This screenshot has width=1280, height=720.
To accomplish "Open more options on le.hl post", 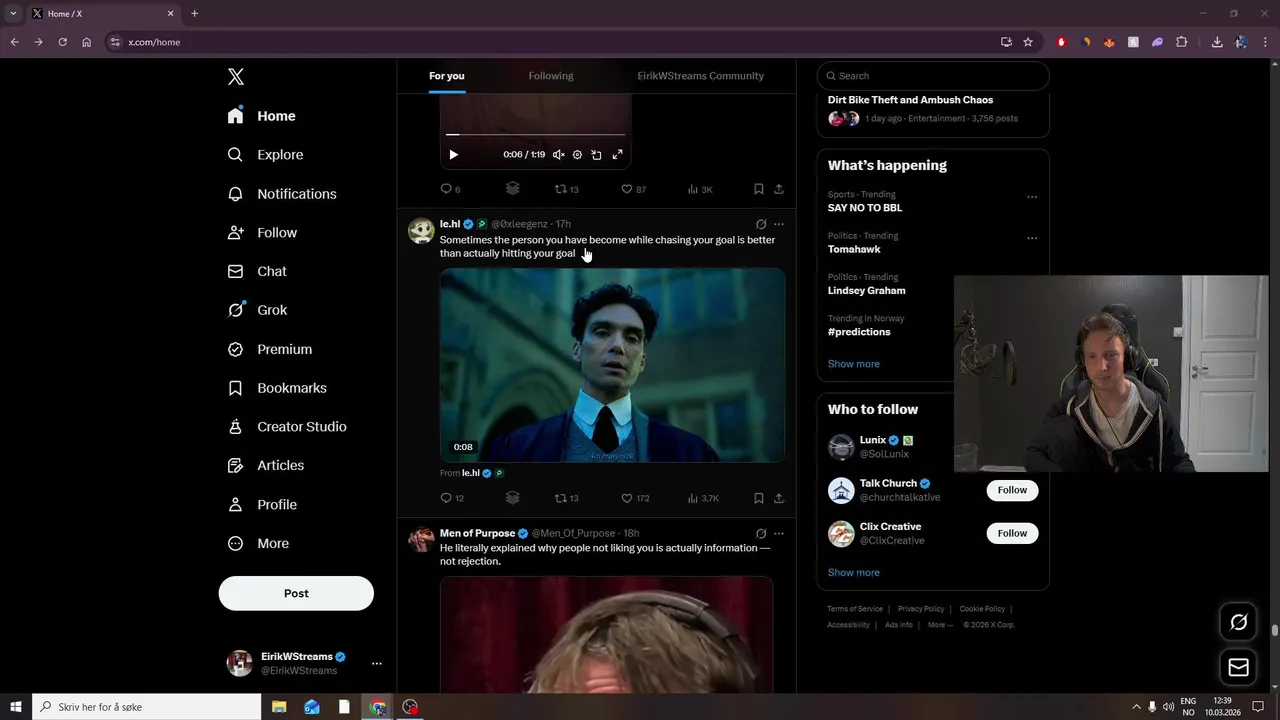I will (x=779, y=225).
